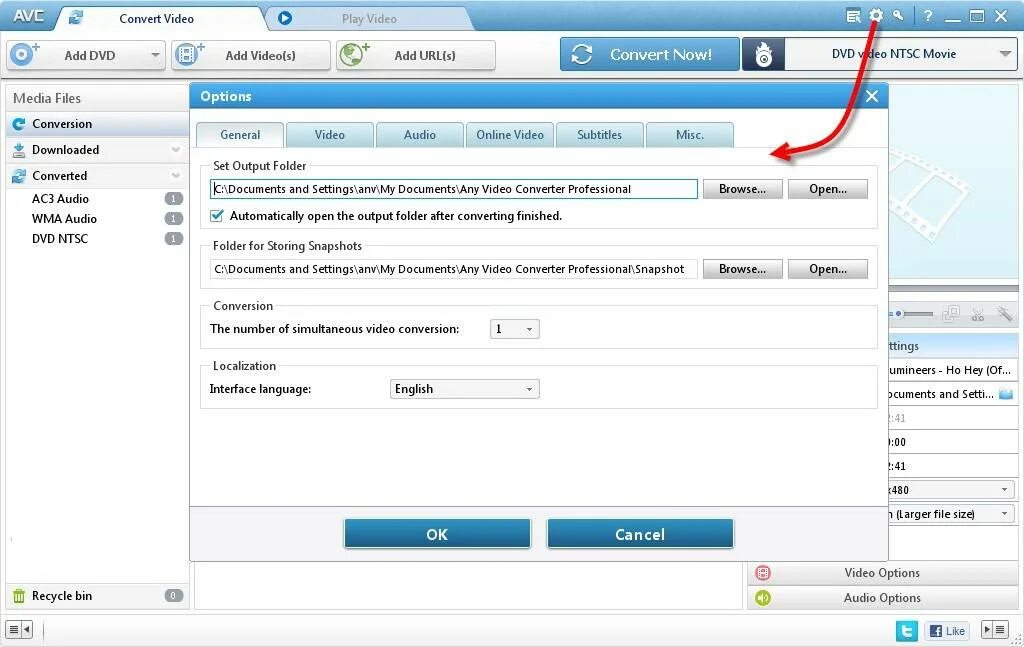
Task: Confirm the options with OK
Action: [438, 534]
